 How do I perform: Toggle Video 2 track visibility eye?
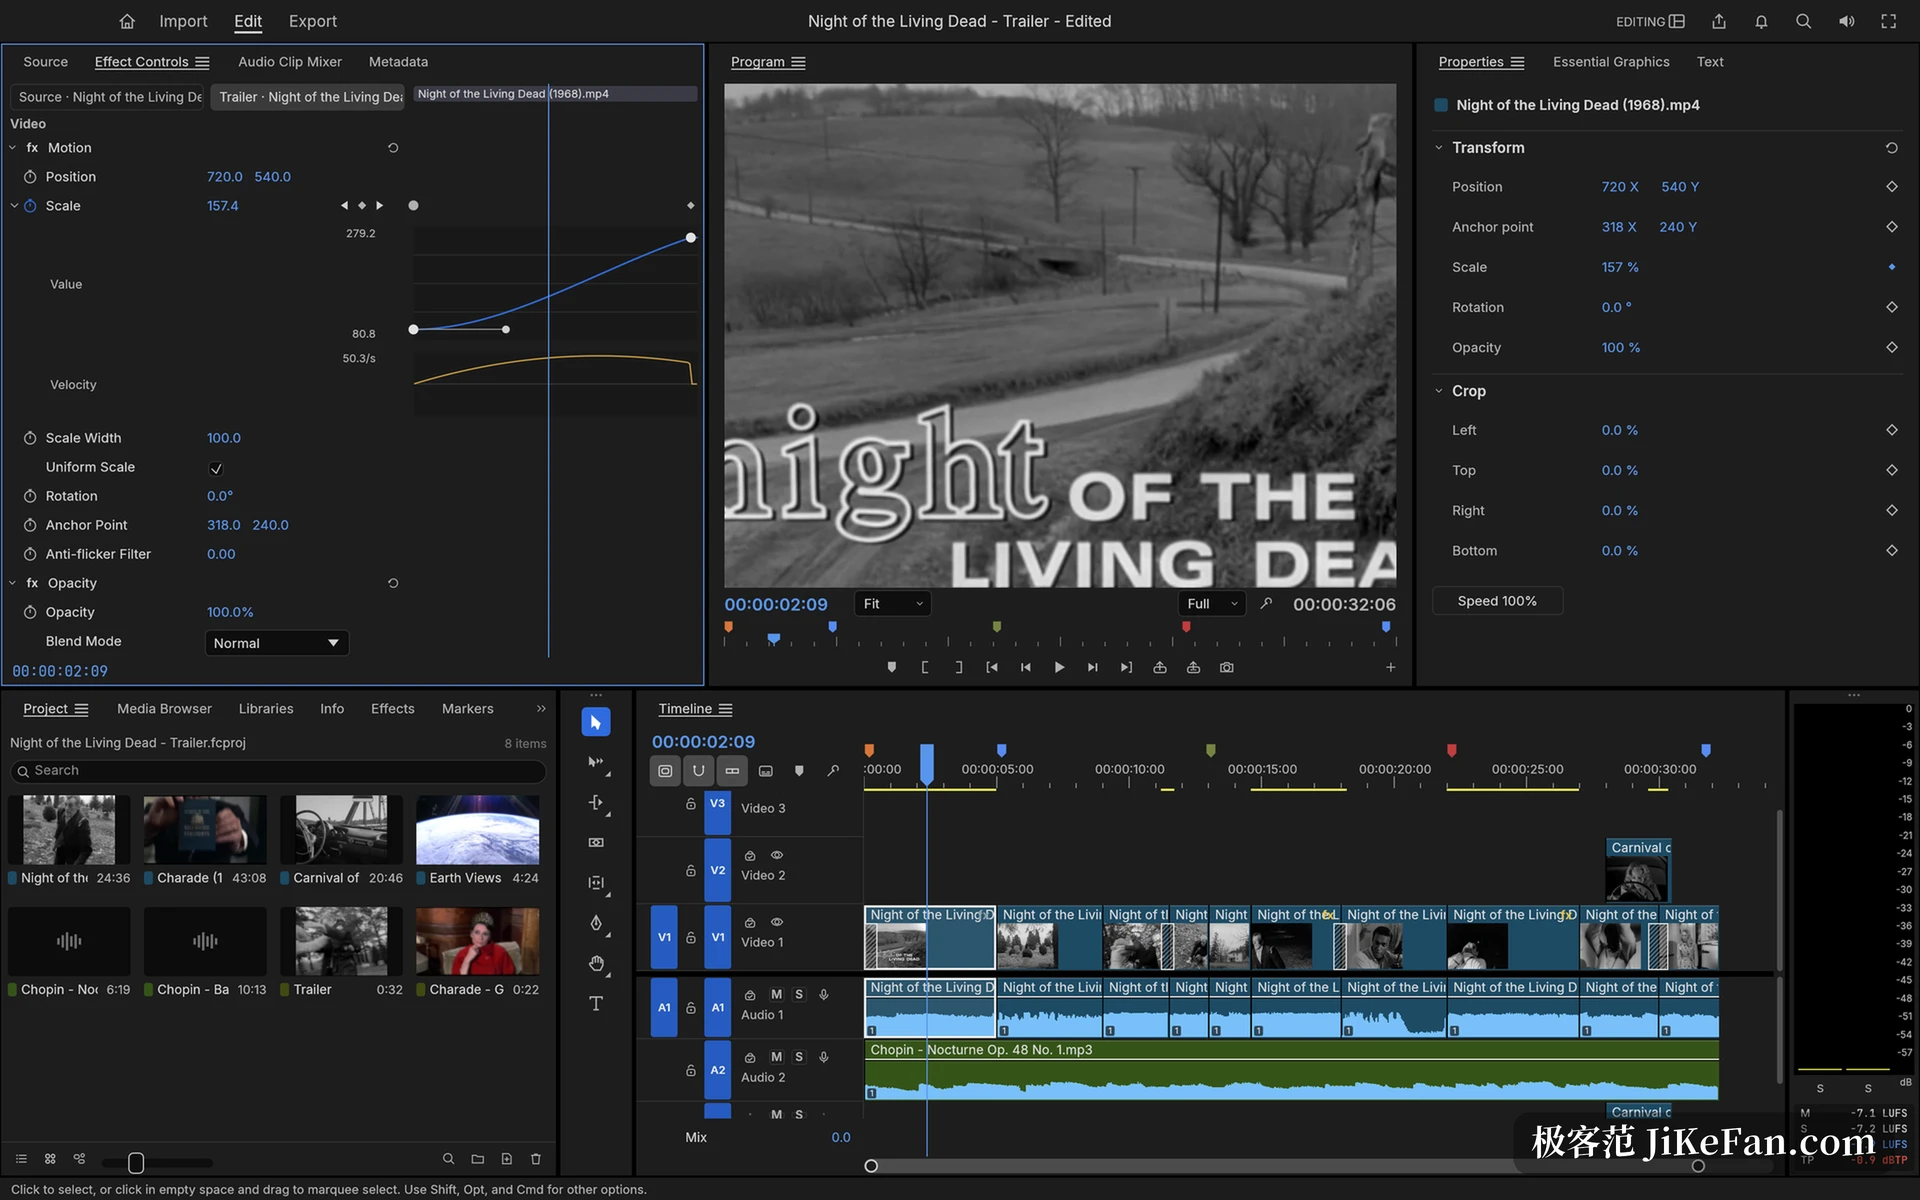coord(777,855)
